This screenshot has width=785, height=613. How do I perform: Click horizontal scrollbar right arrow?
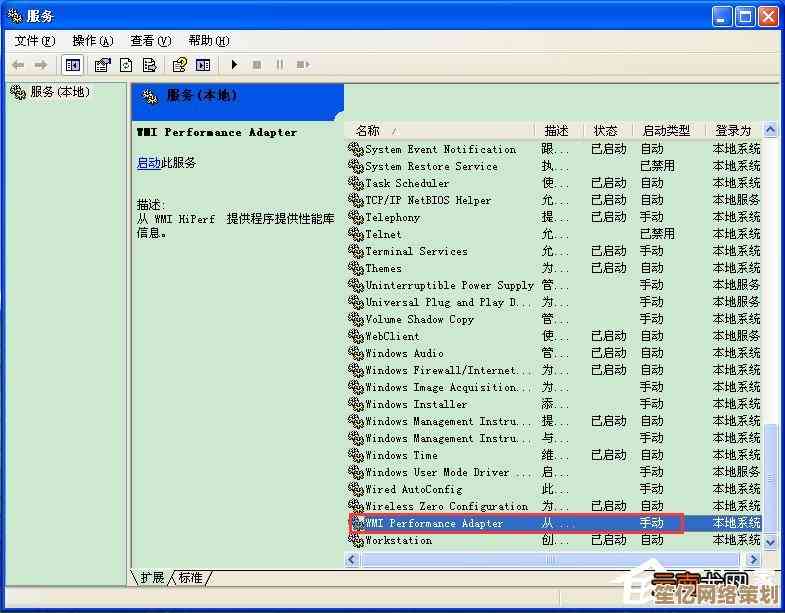point(753,560)
